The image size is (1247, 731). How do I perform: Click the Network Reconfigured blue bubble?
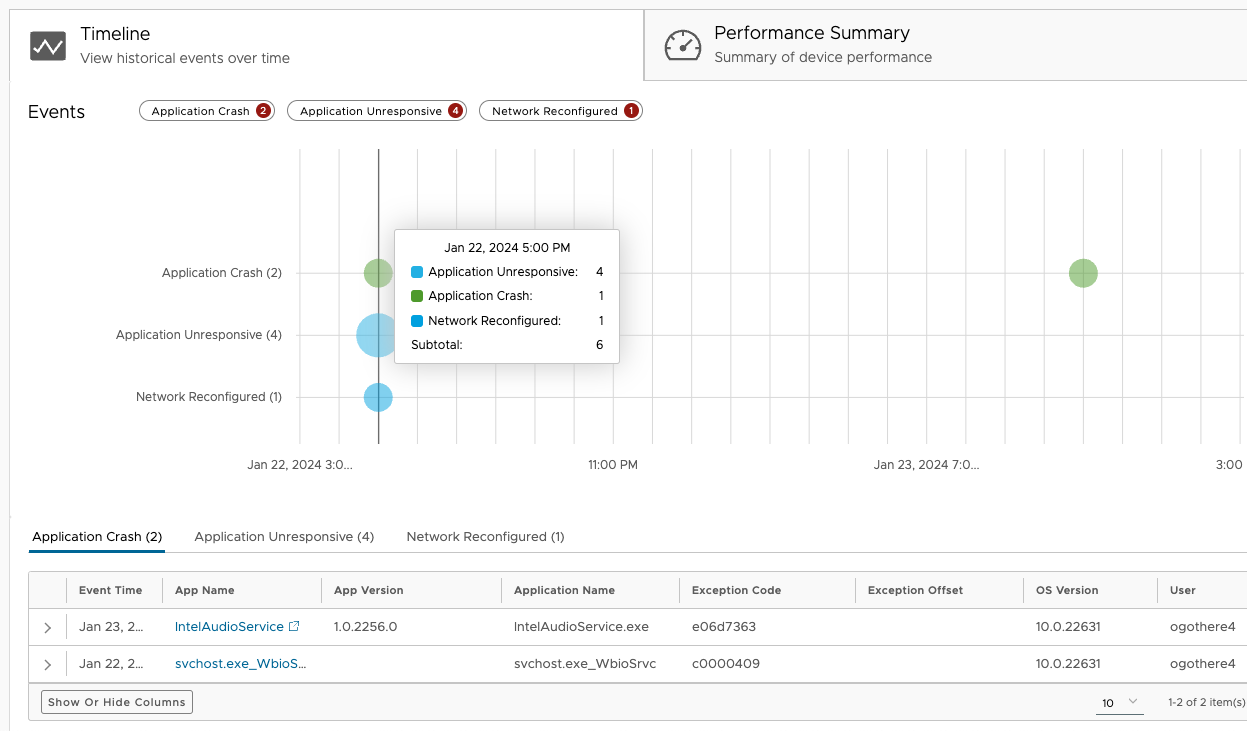click(378, 397)
